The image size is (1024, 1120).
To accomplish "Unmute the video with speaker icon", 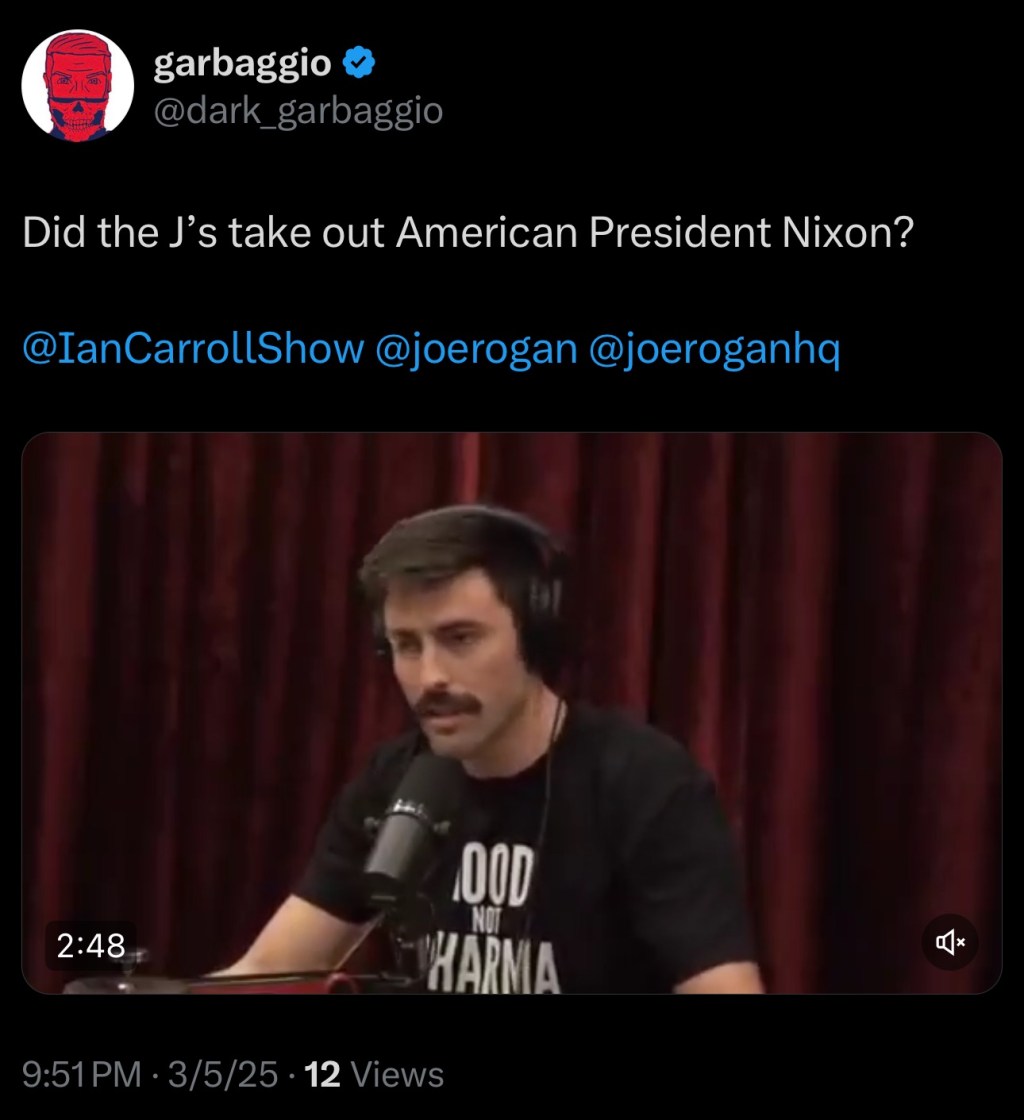I will (949, 942).
